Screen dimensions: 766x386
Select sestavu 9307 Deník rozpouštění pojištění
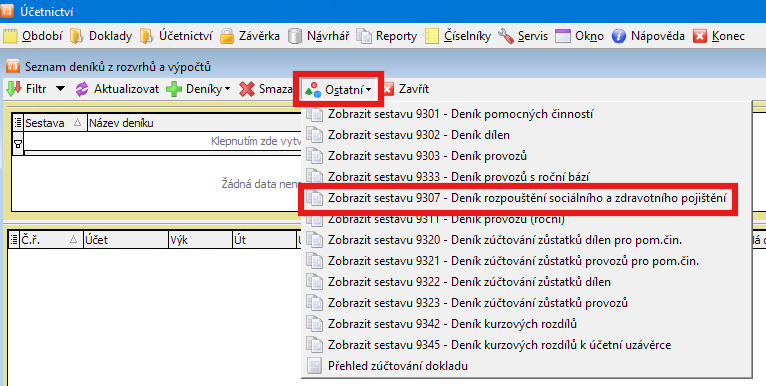527,198
